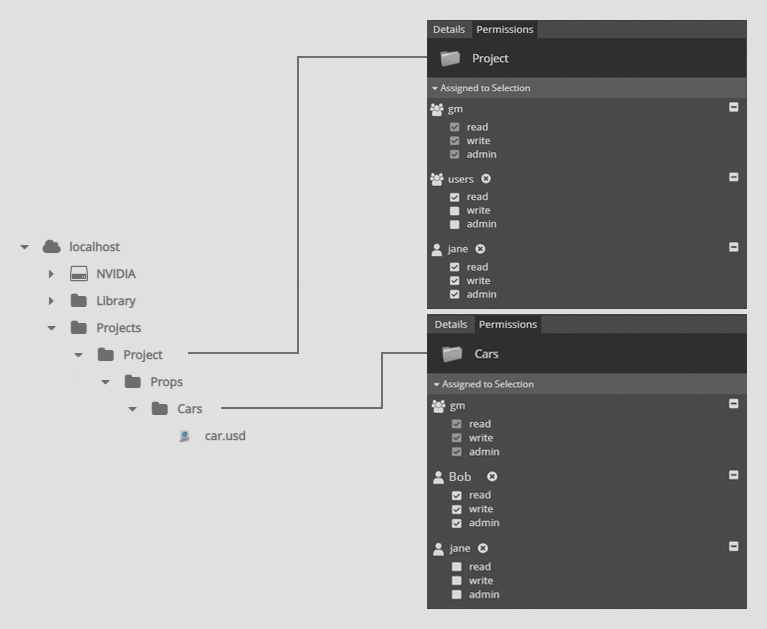Expand the NVIDIA tree node
The image size is (767, 629).
tap(51, 274)
